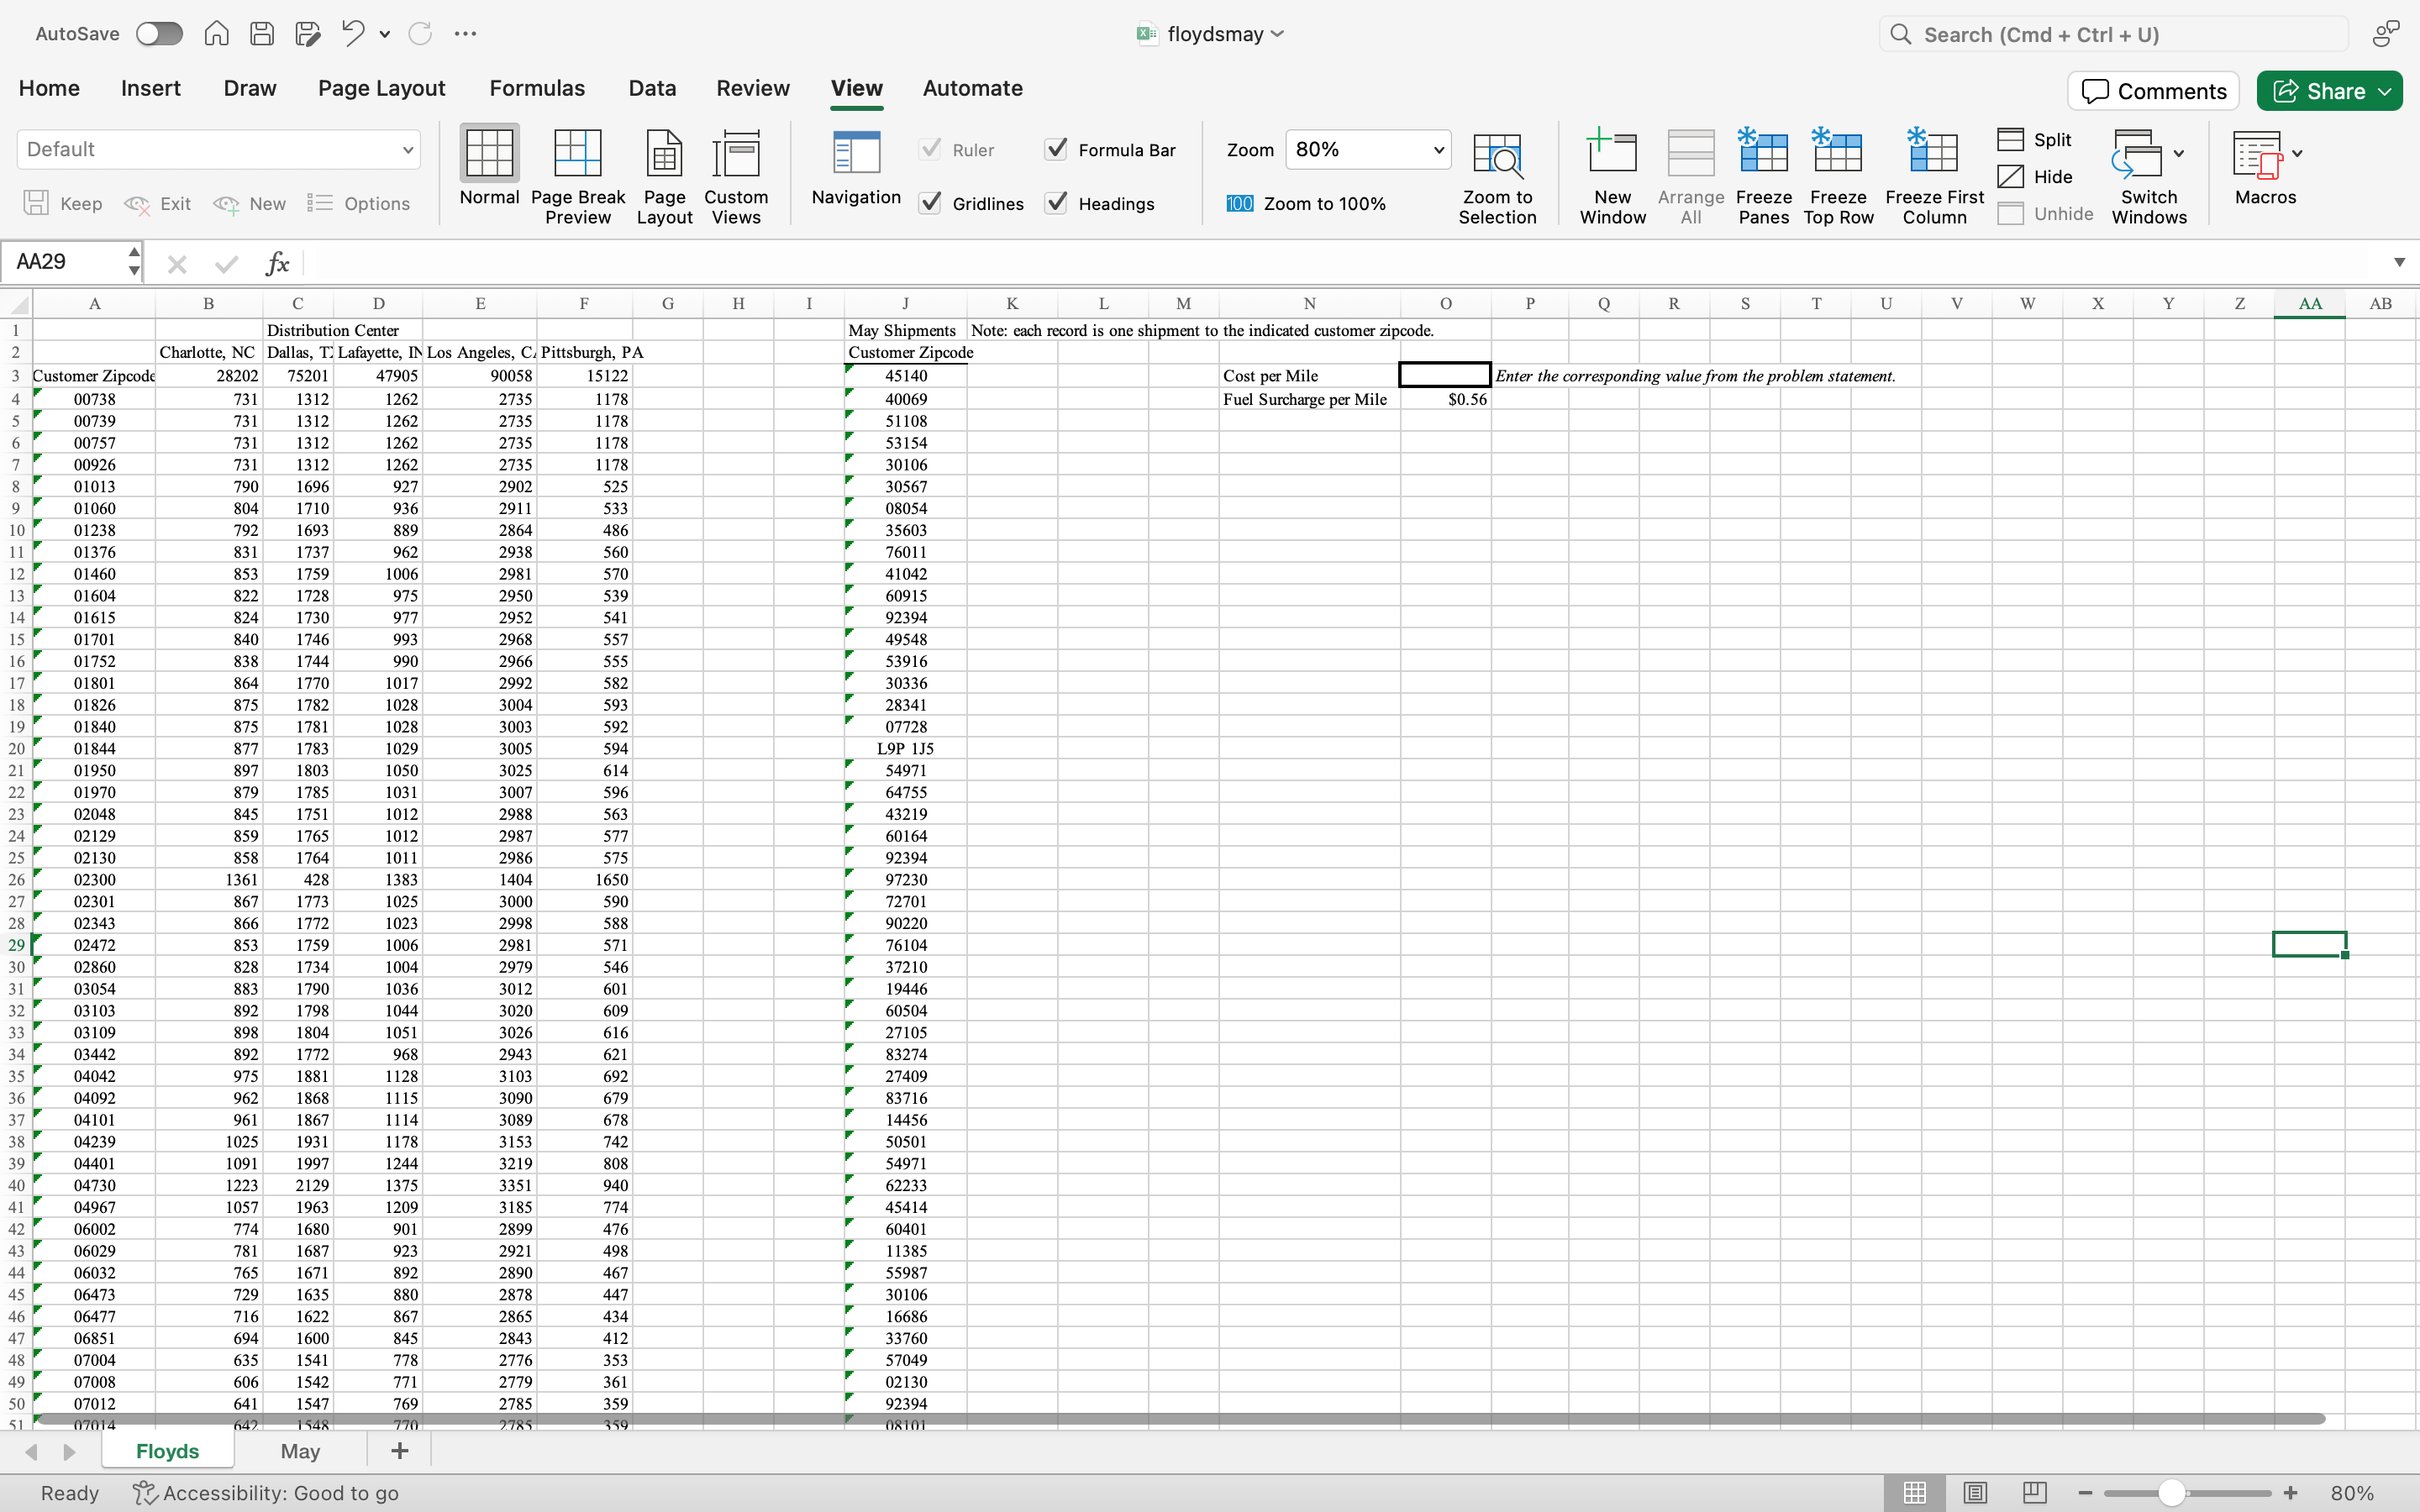Toggle the Gridlines checkbox off
The image size is (2420, 1512).
click(x=930, y=204)
